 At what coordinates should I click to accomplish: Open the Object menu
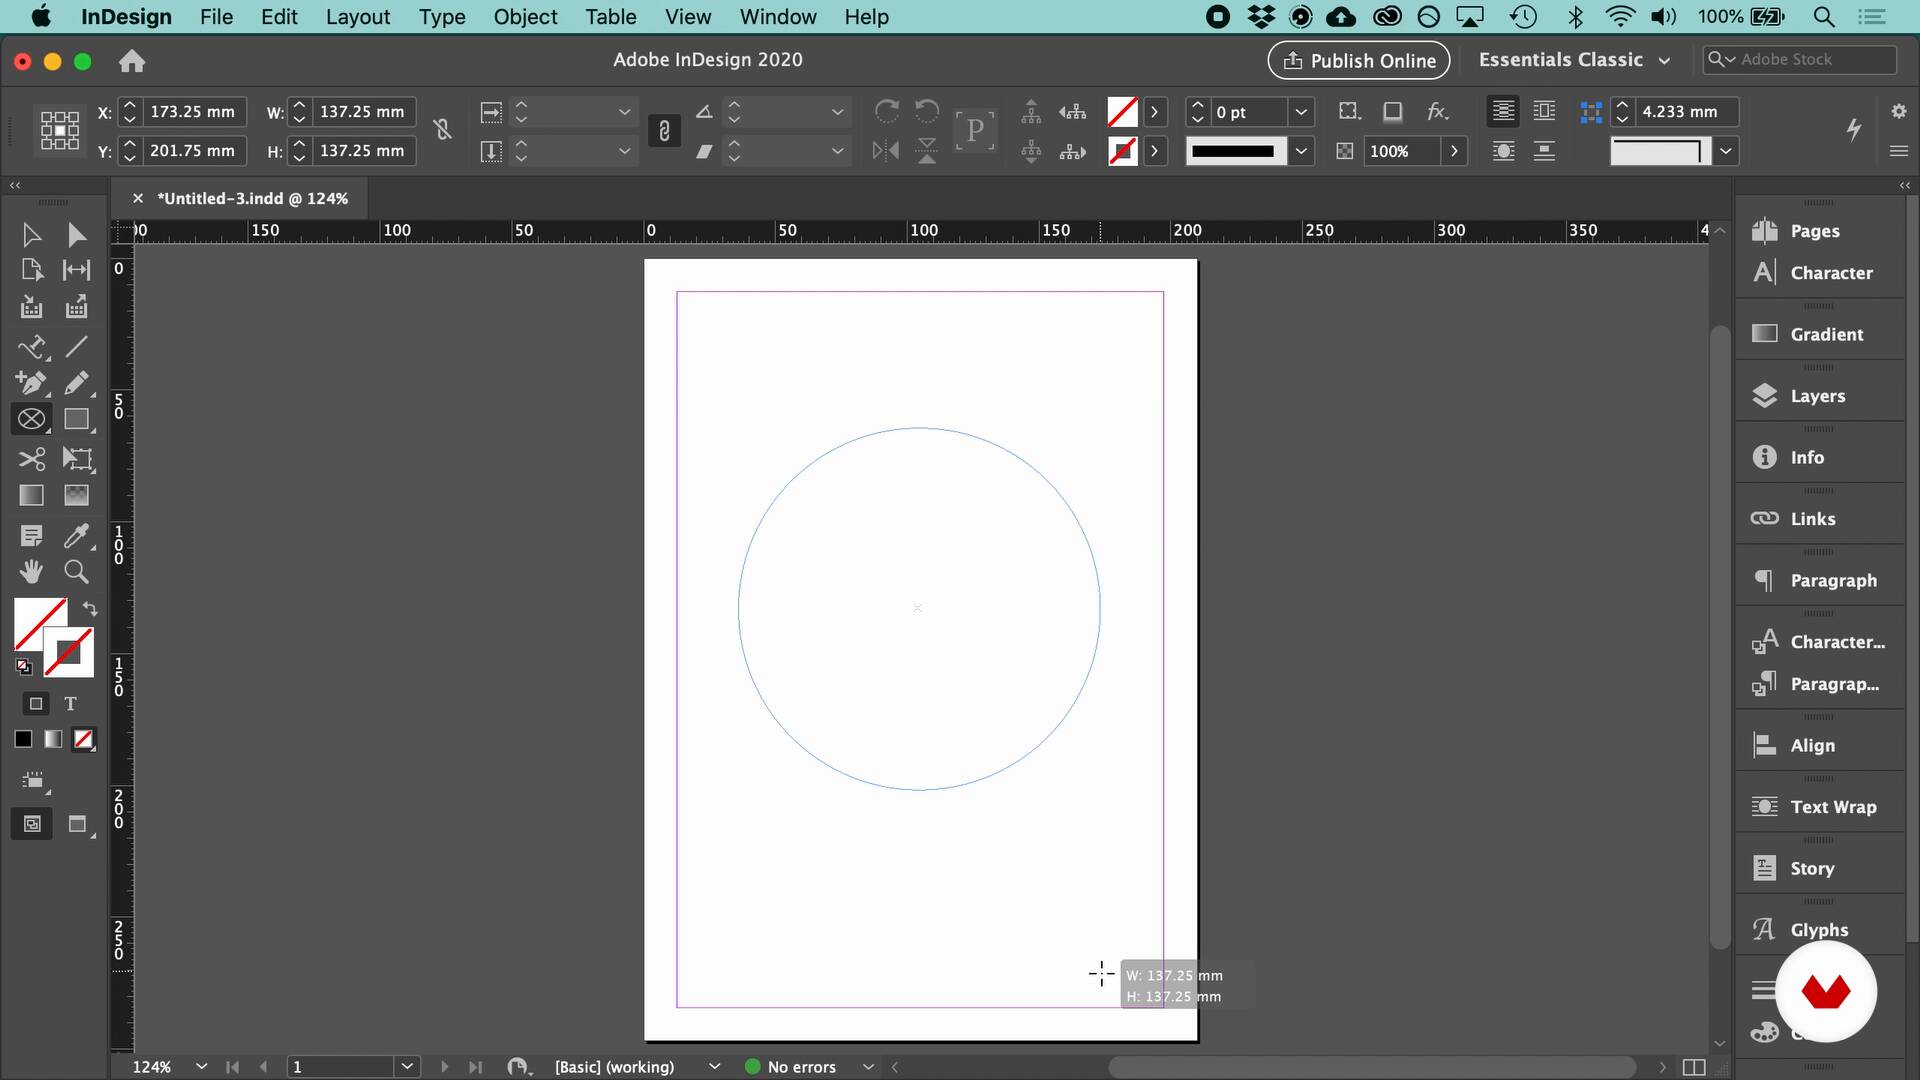point(525,17)
